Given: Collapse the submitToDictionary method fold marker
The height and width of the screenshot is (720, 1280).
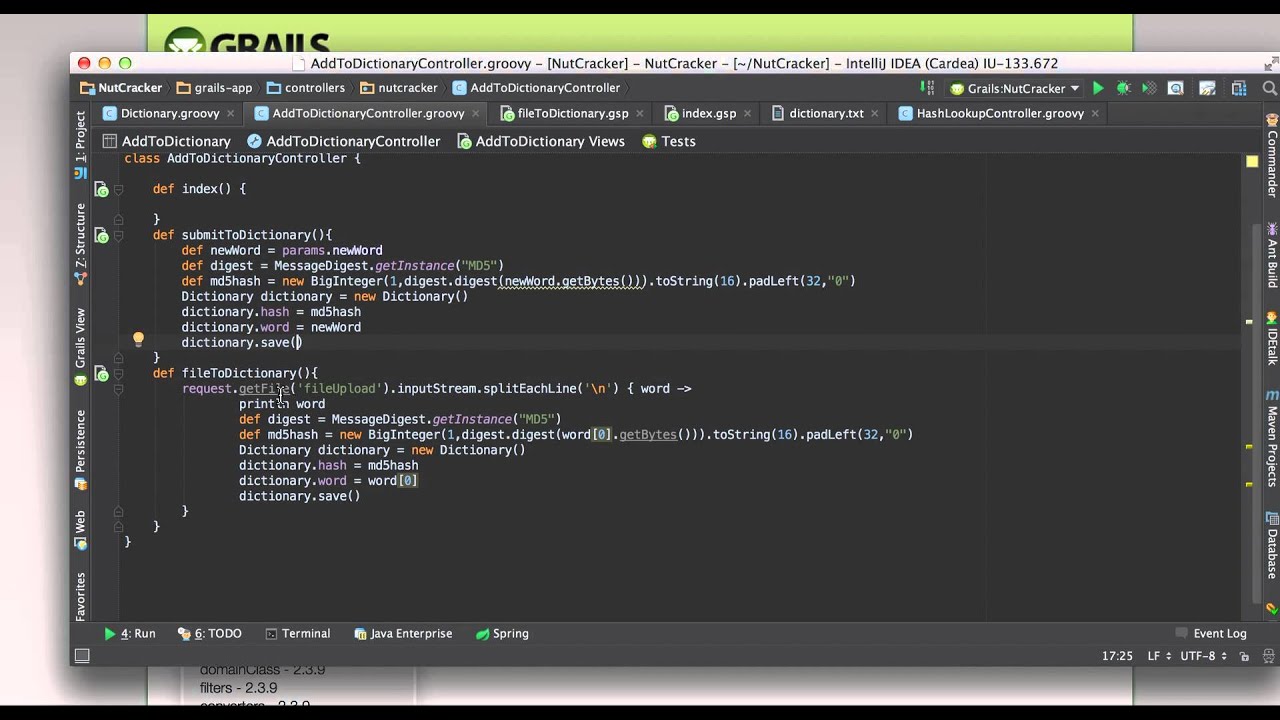Looking at the screenshot, I should pos(118,236).
